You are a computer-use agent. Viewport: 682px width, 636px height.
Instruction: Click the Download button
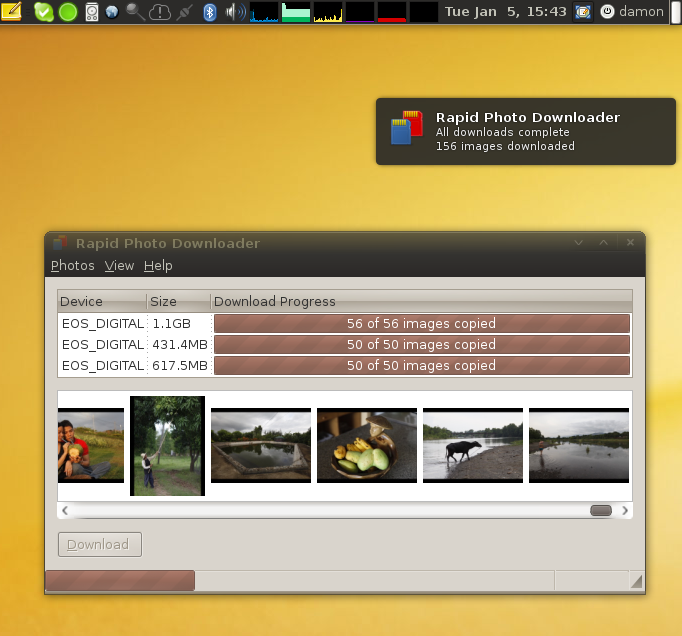click(99, 544)
